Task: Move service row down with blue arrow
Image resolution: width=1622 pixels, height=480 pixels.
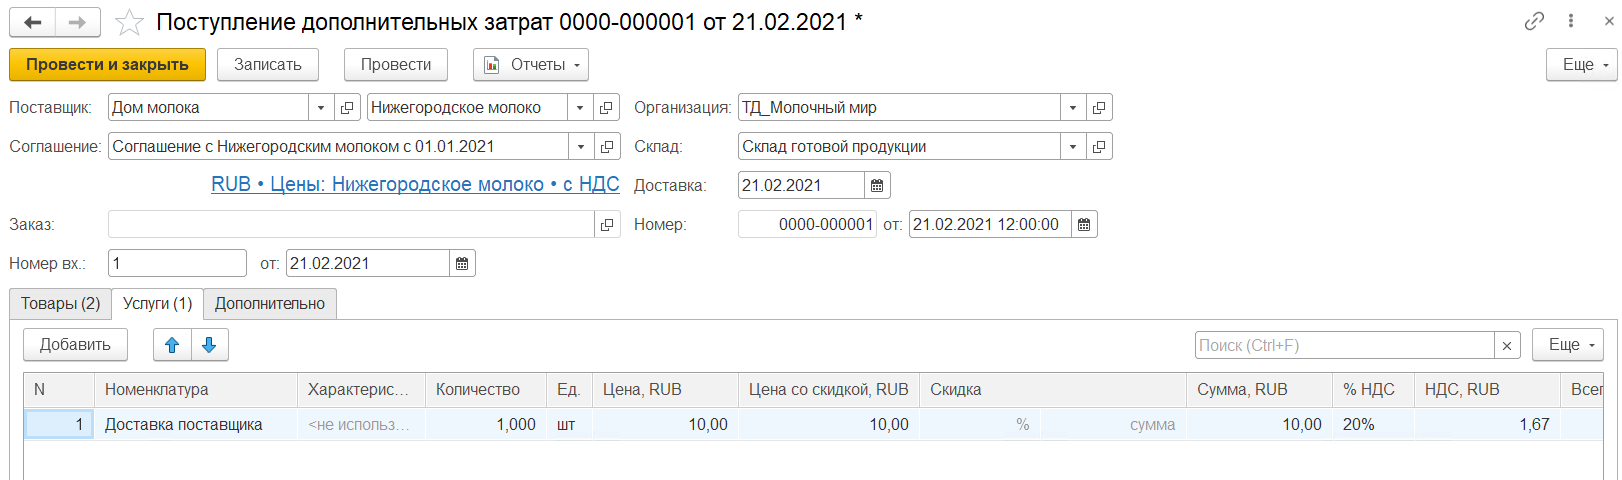Action: point(209,345)
